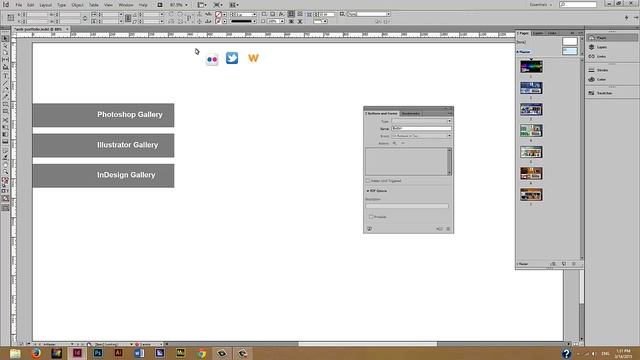Open the Window menu
This screenshot has height=360, width=640.
[126, 5]
